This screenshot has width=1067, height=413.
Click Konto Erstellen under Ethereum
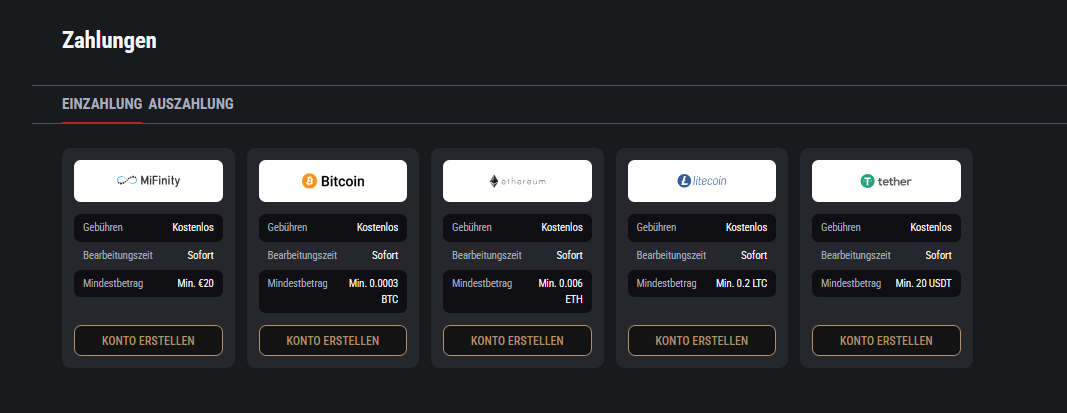point(517,340)
